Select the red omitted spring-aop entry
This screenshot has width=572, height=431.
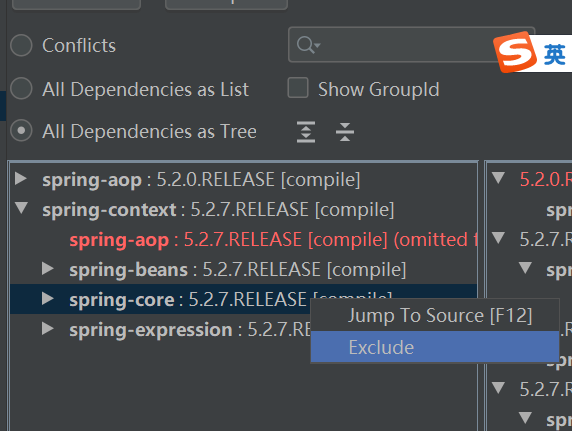[273, 240]
